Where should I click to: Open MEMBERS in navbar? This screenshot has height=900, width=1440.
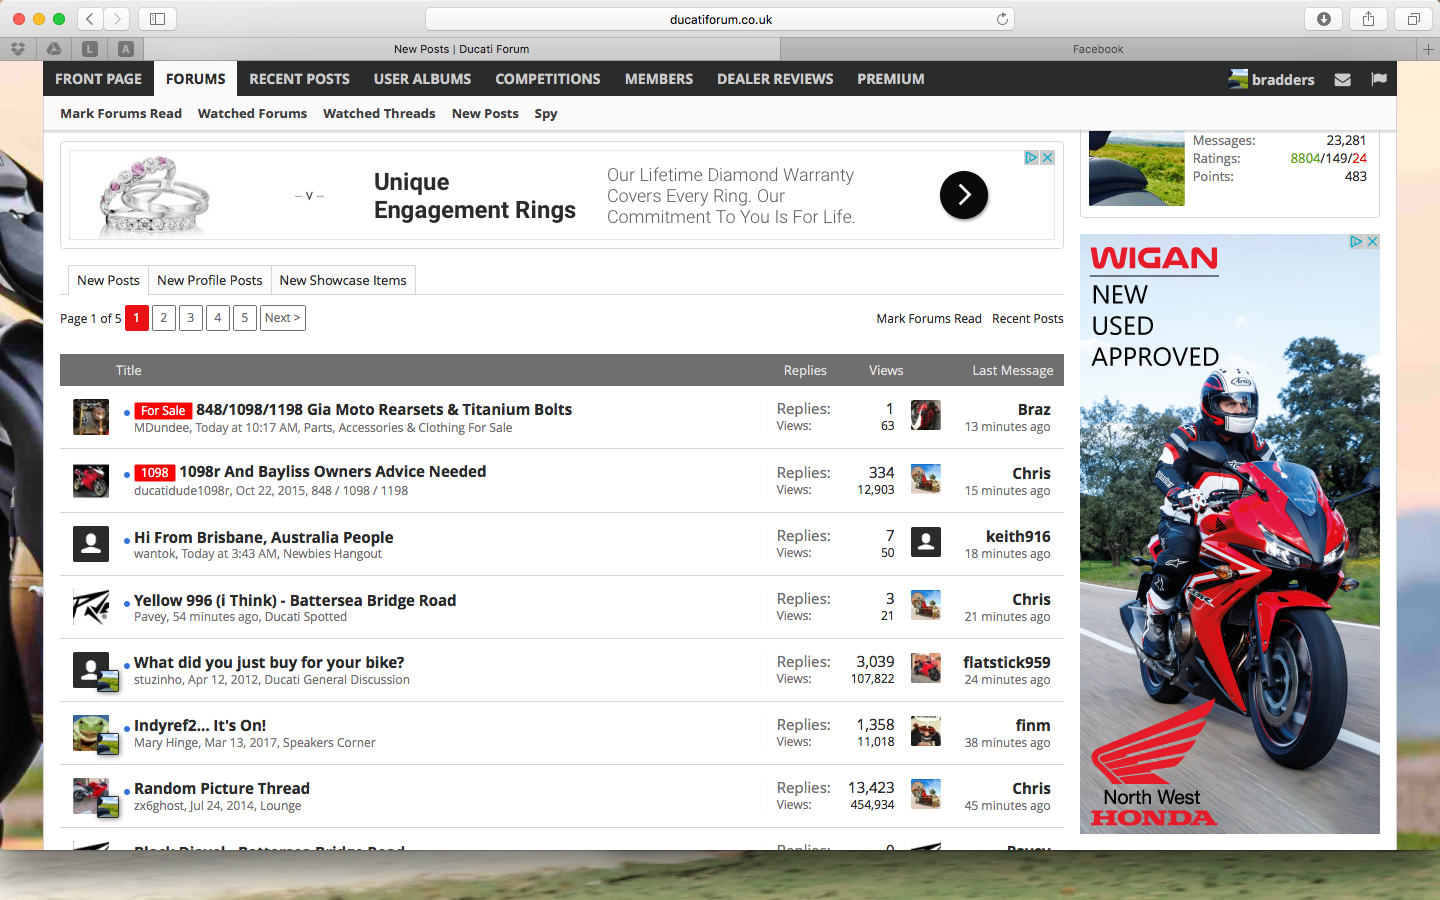point(659,79)
